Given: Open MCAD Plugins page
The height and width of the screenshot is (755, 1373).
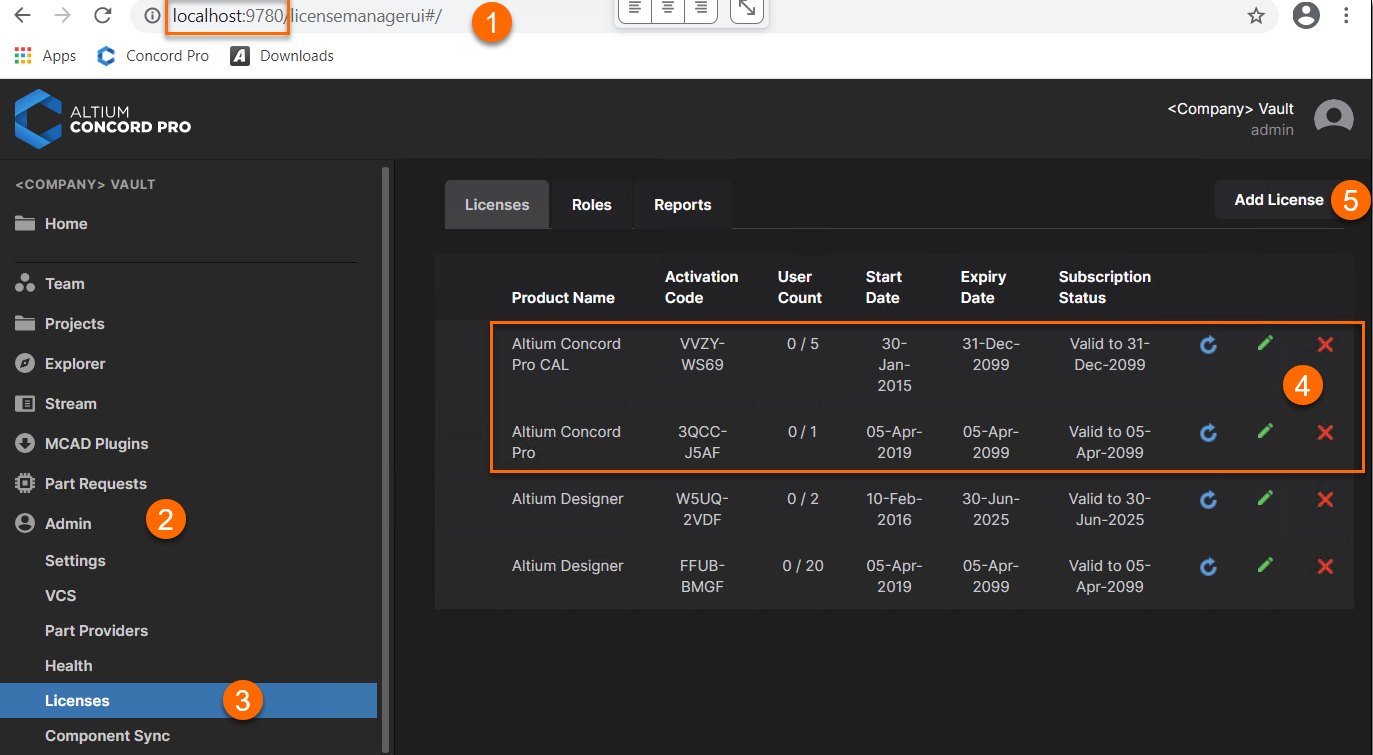Looking at the screenshot, I should [96, 444].
